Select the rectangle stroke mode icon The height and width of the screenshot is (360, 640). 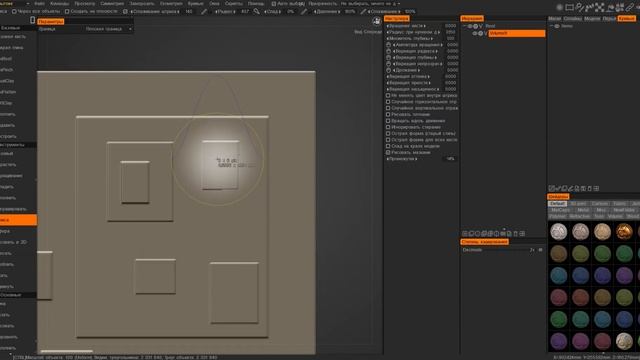569,7
